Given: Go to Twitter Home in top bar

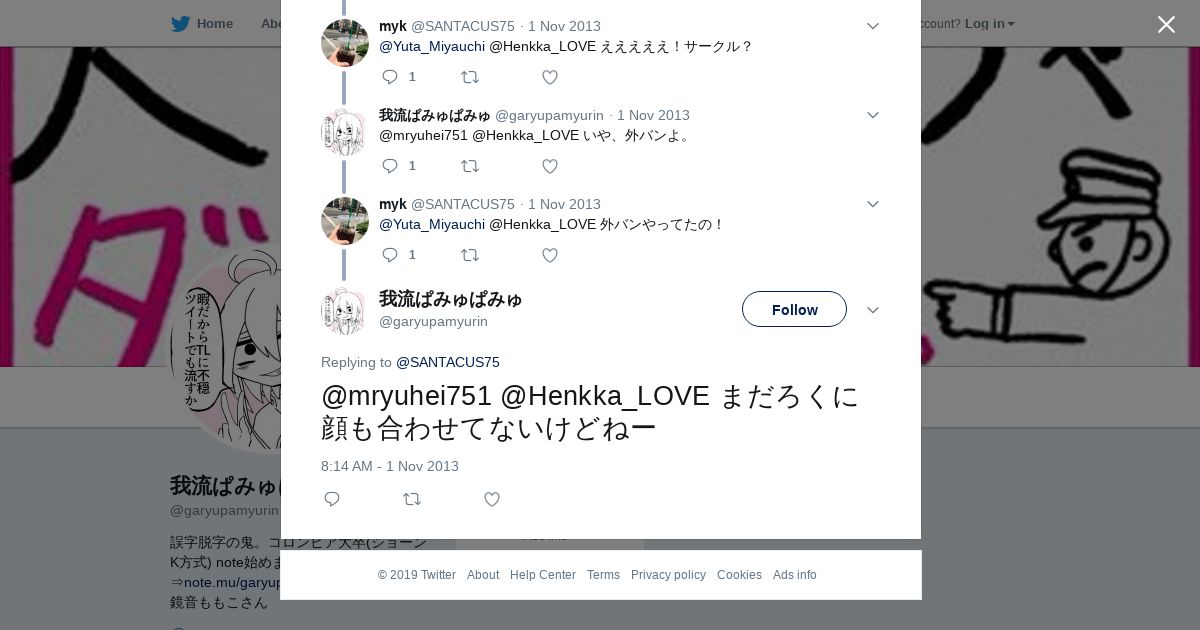Looking at the screenshot, I should tap(202, 23).
